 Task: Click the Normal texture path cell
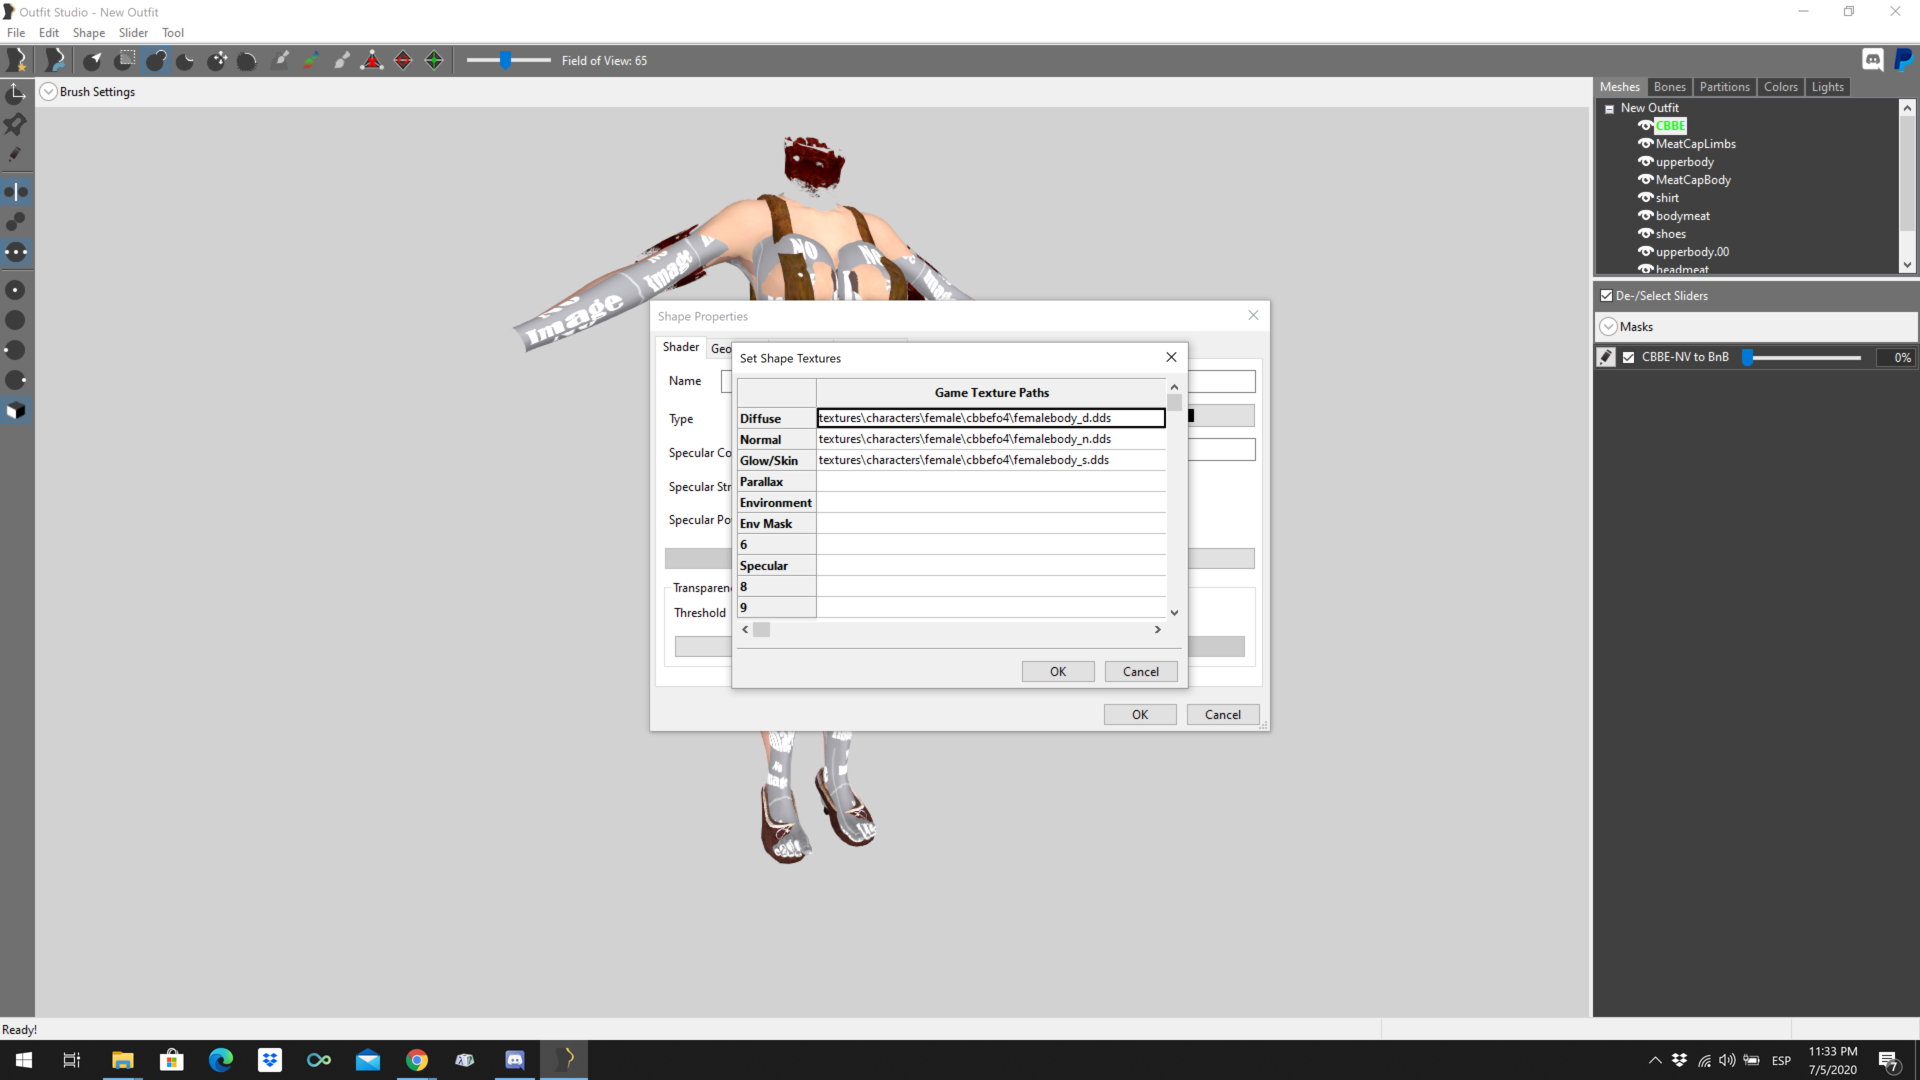point(991,439)
